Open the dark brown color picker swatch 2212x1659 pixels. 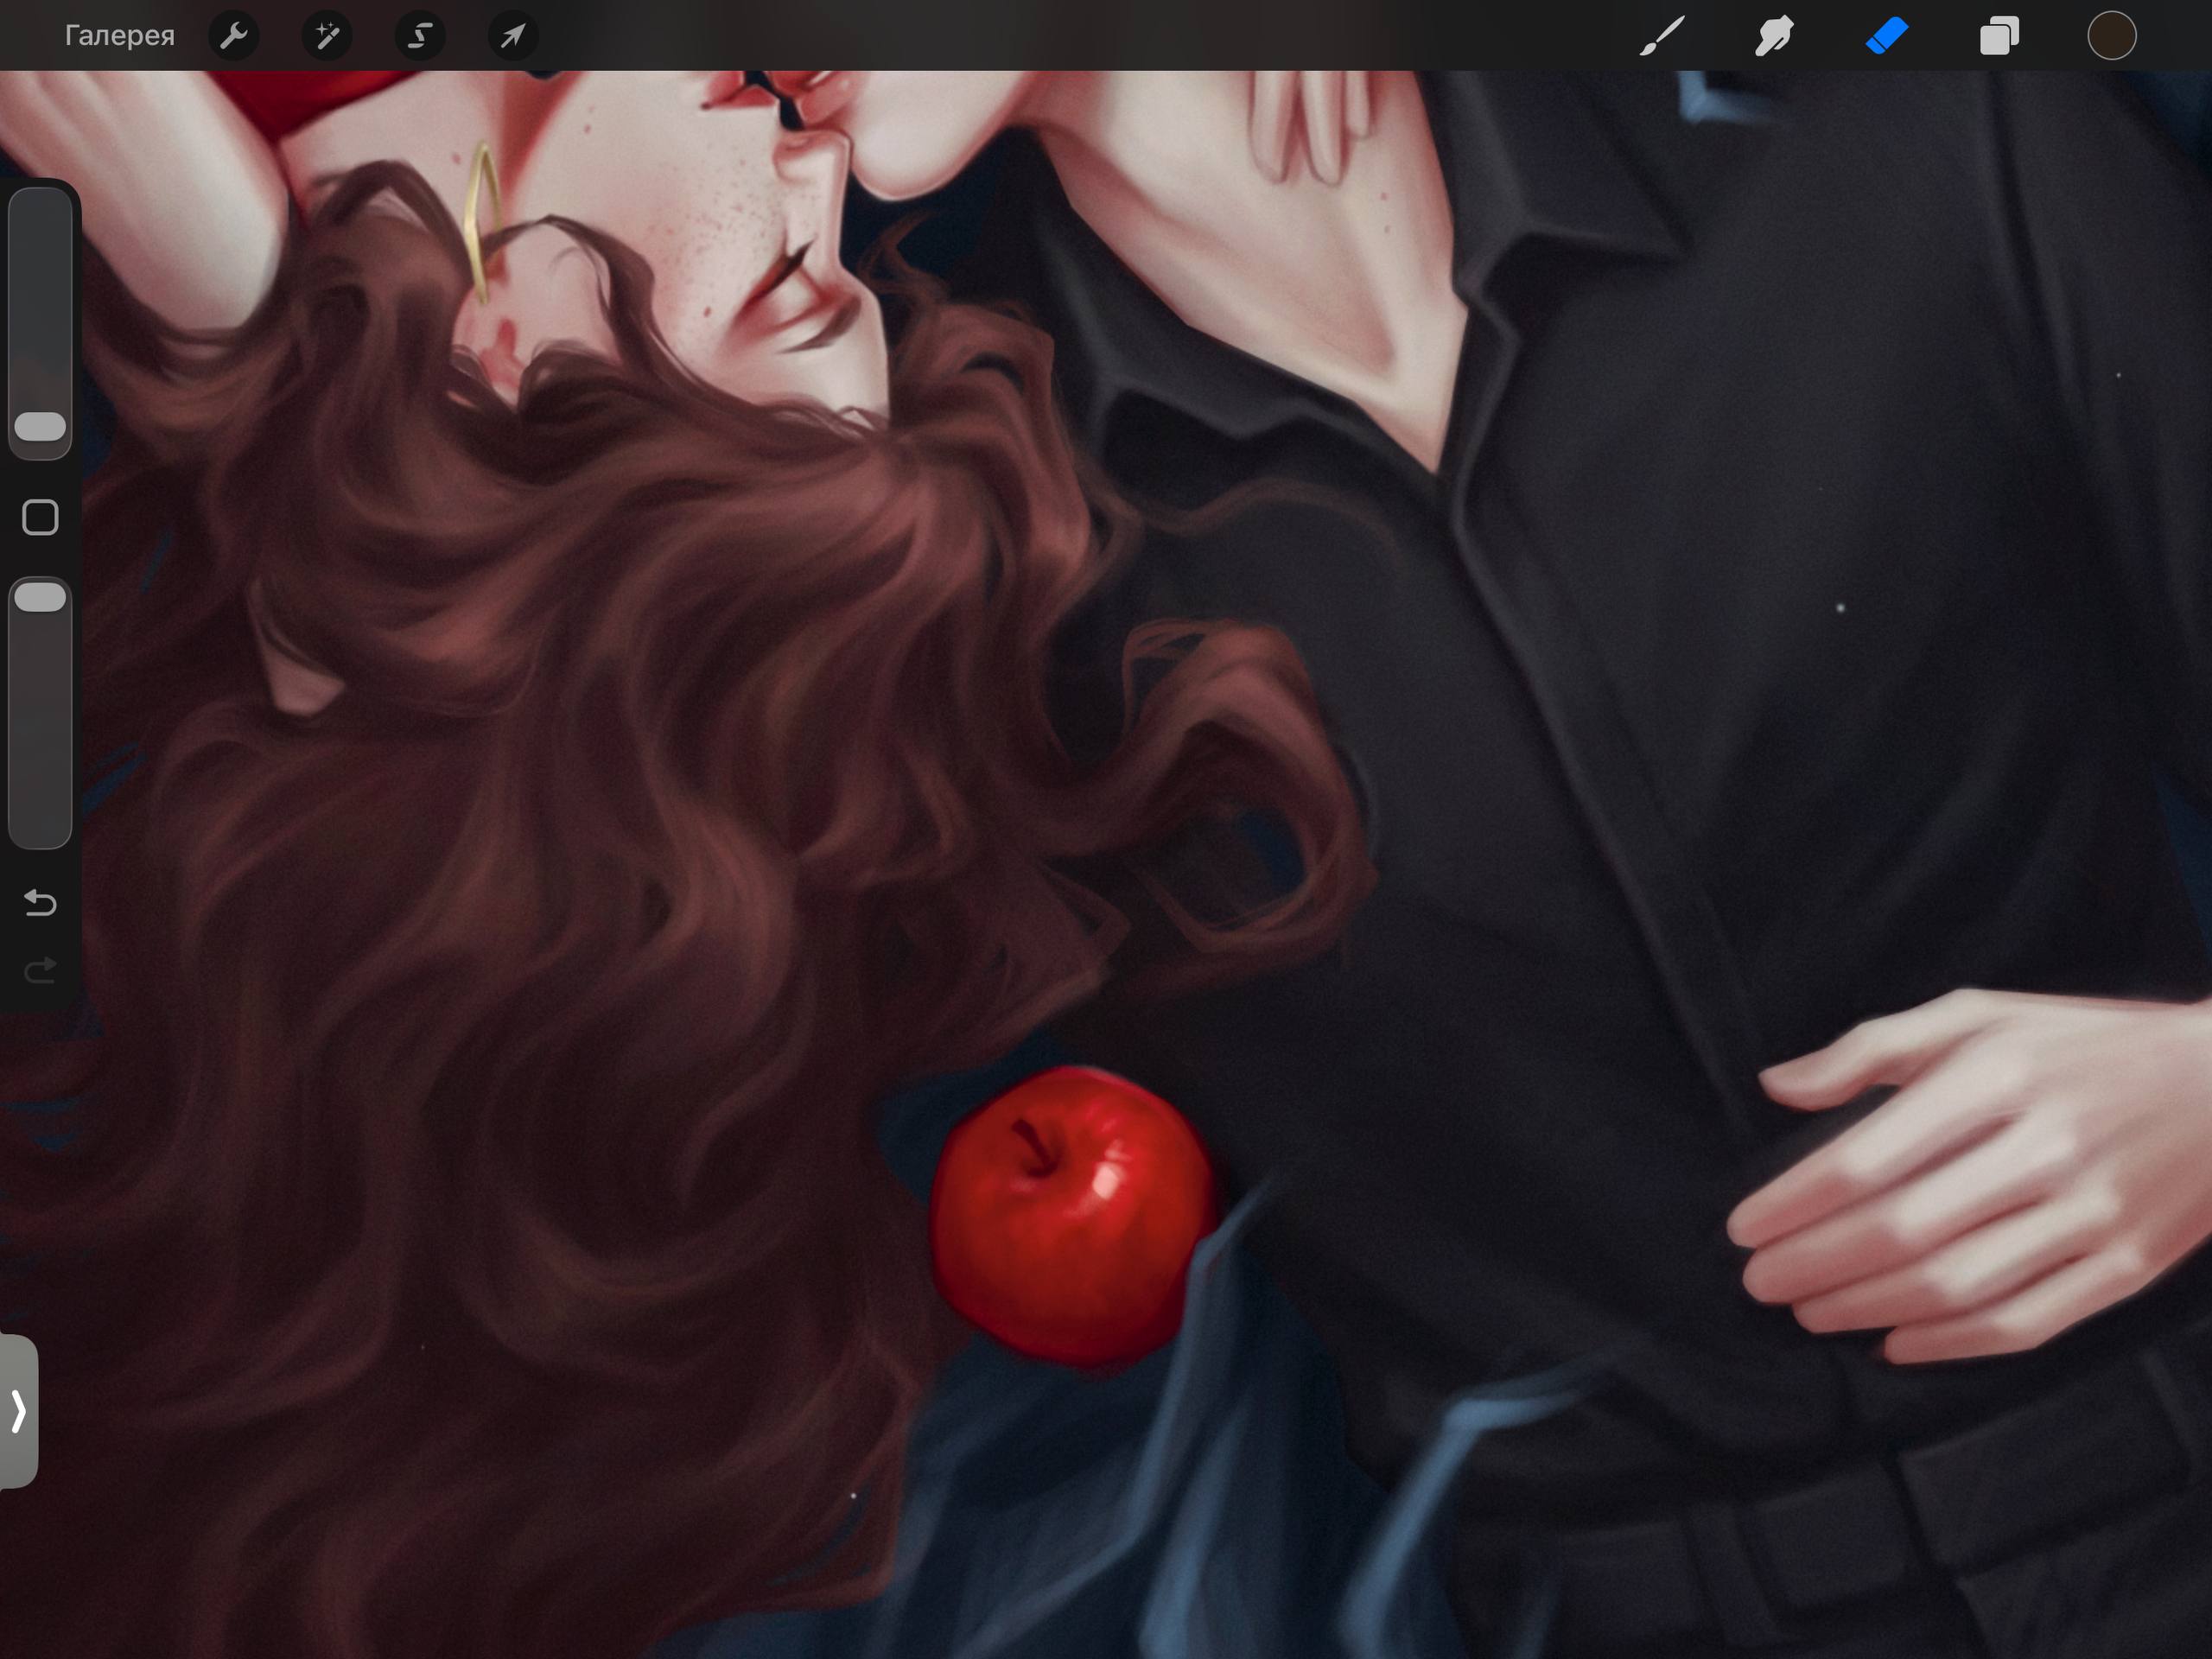coord(2112,36)
